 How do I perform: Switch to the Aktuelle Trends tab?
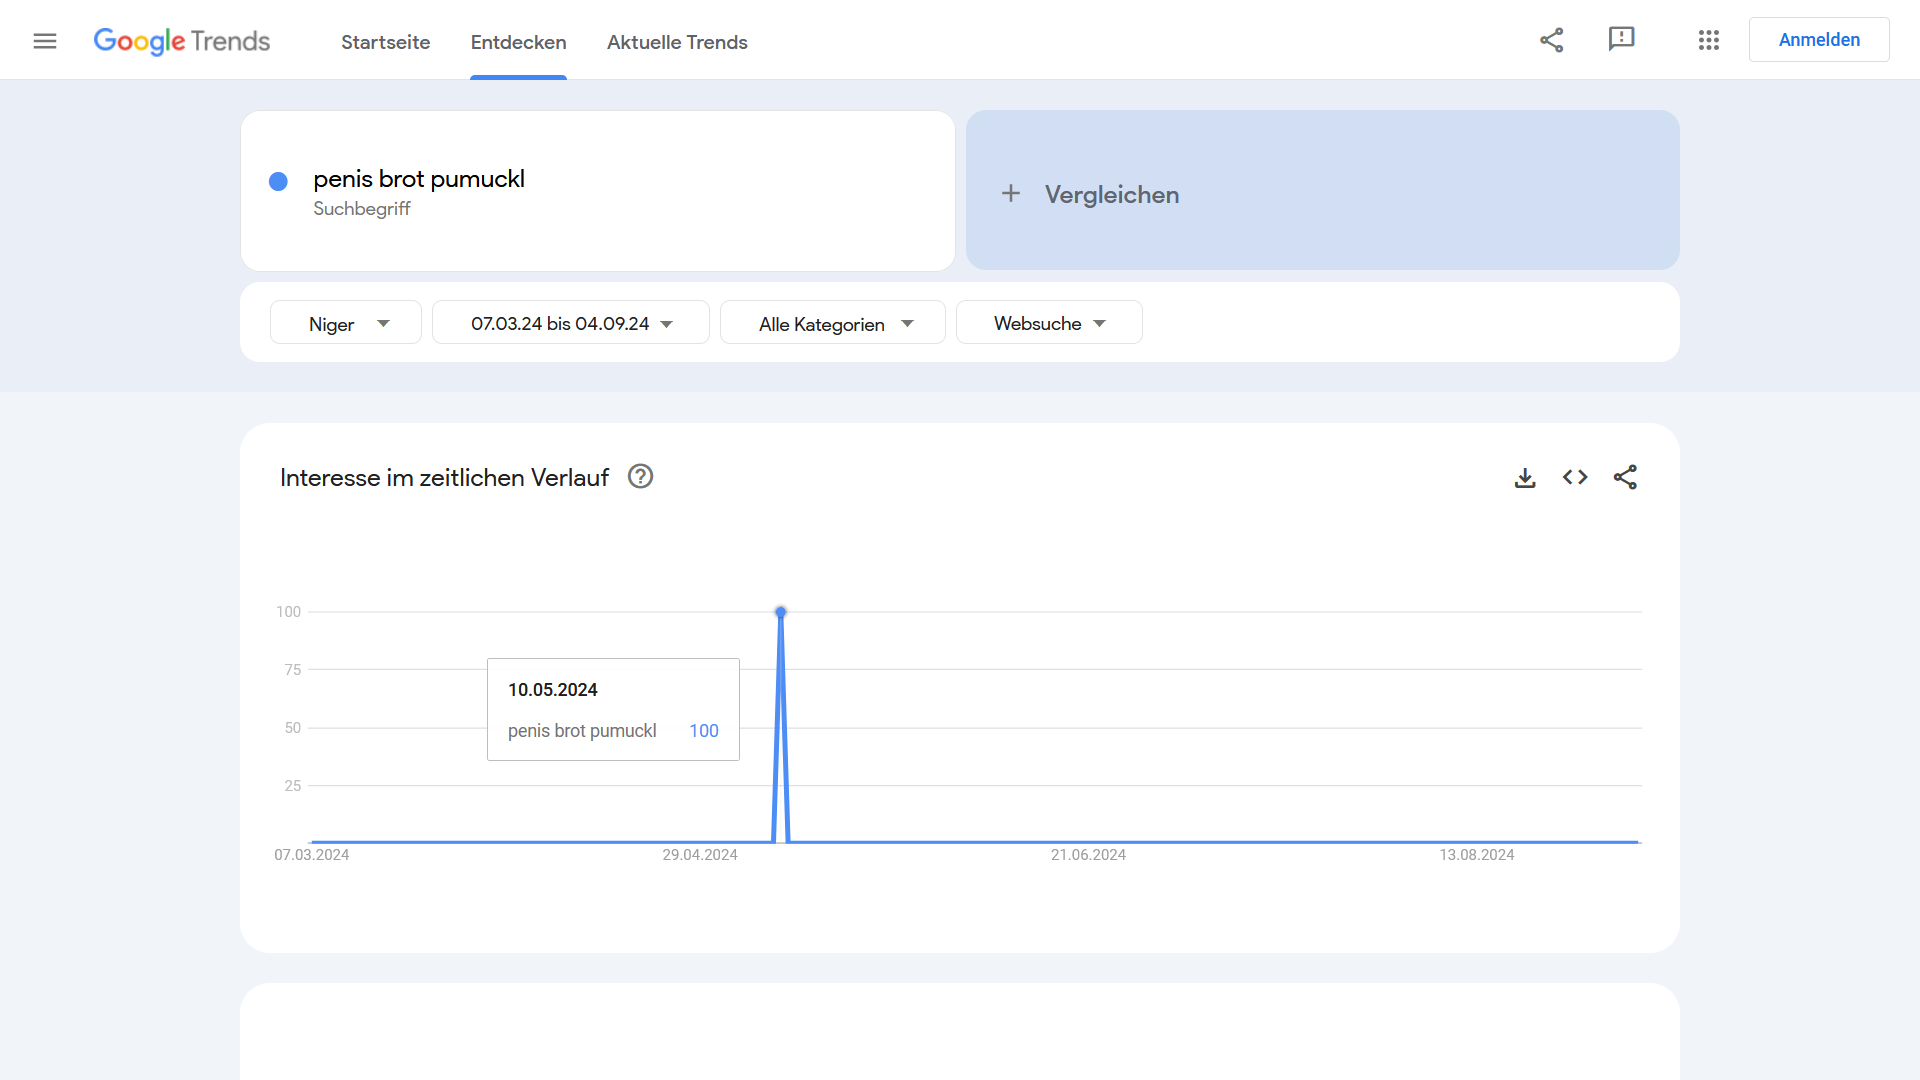677,42
